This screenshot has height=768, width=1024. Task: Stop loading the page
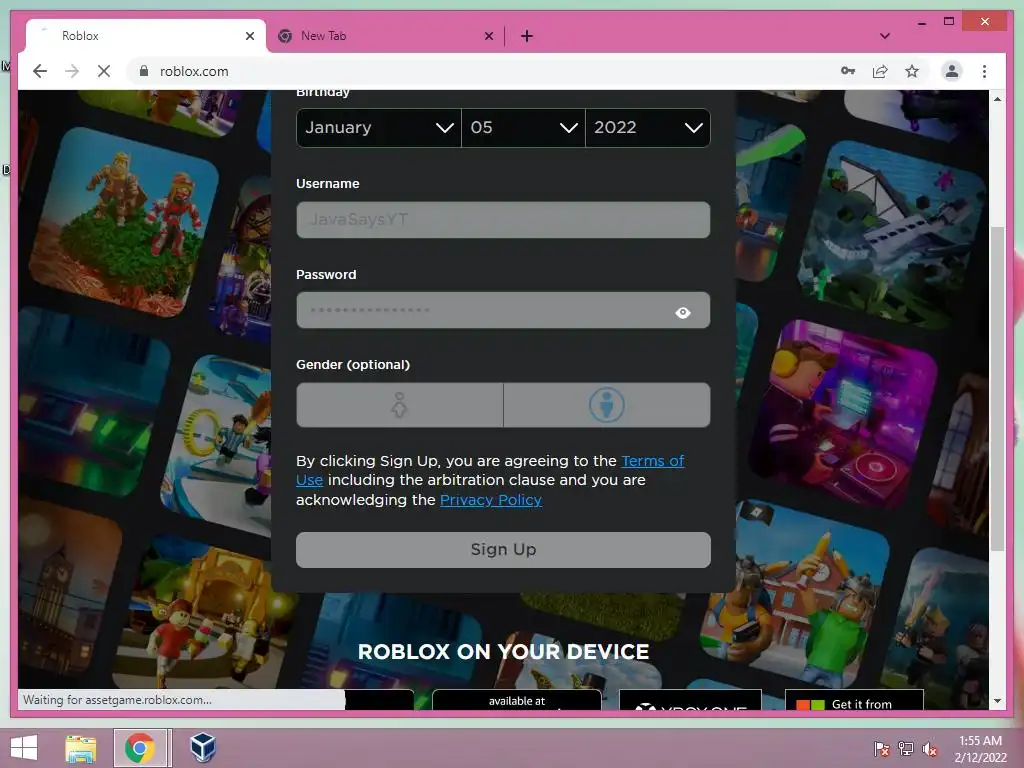point(104,71)
